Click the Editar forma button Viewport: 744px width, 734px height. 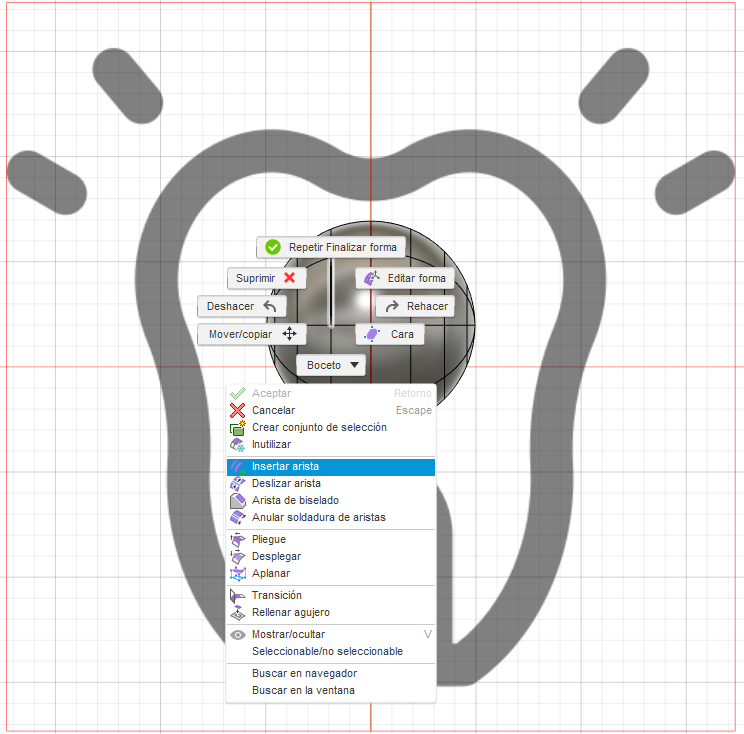pos(405,278)
